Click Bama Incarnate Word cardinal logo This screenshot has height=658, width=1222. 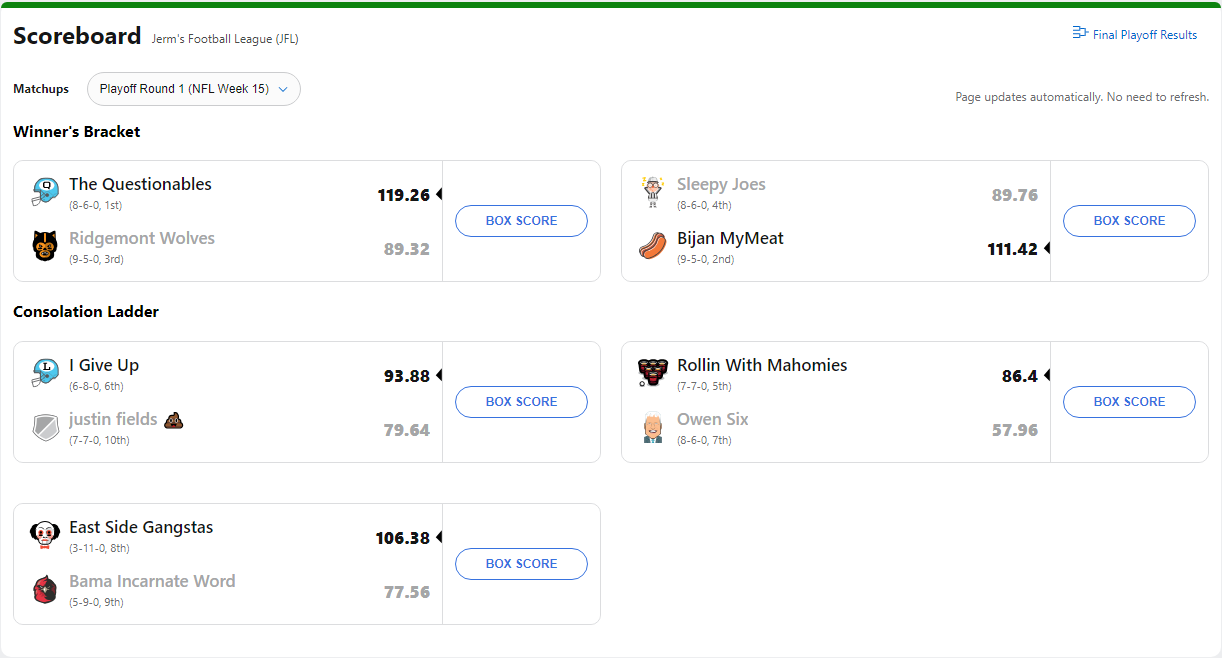point(45,589)
